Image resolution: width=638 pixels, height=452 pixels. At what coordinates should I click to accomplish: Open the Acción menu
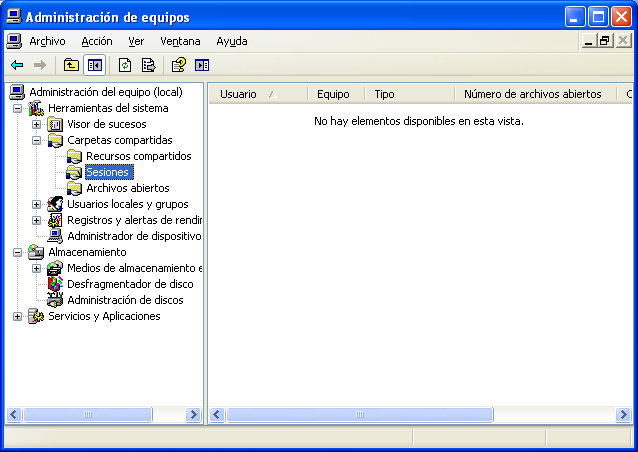pos(97,41)
